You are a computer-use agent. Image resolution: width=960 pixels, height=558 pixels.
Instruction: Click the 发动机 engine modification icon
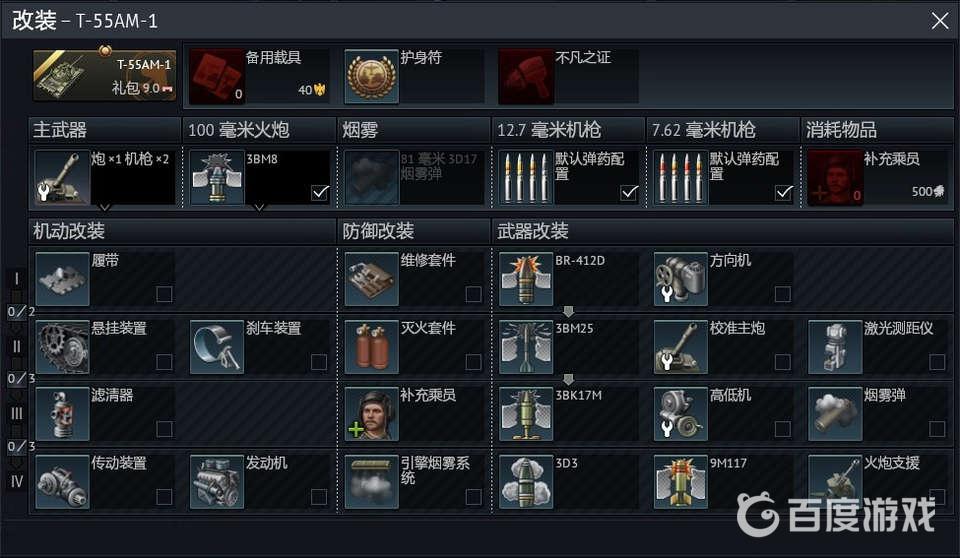[217, 482]
